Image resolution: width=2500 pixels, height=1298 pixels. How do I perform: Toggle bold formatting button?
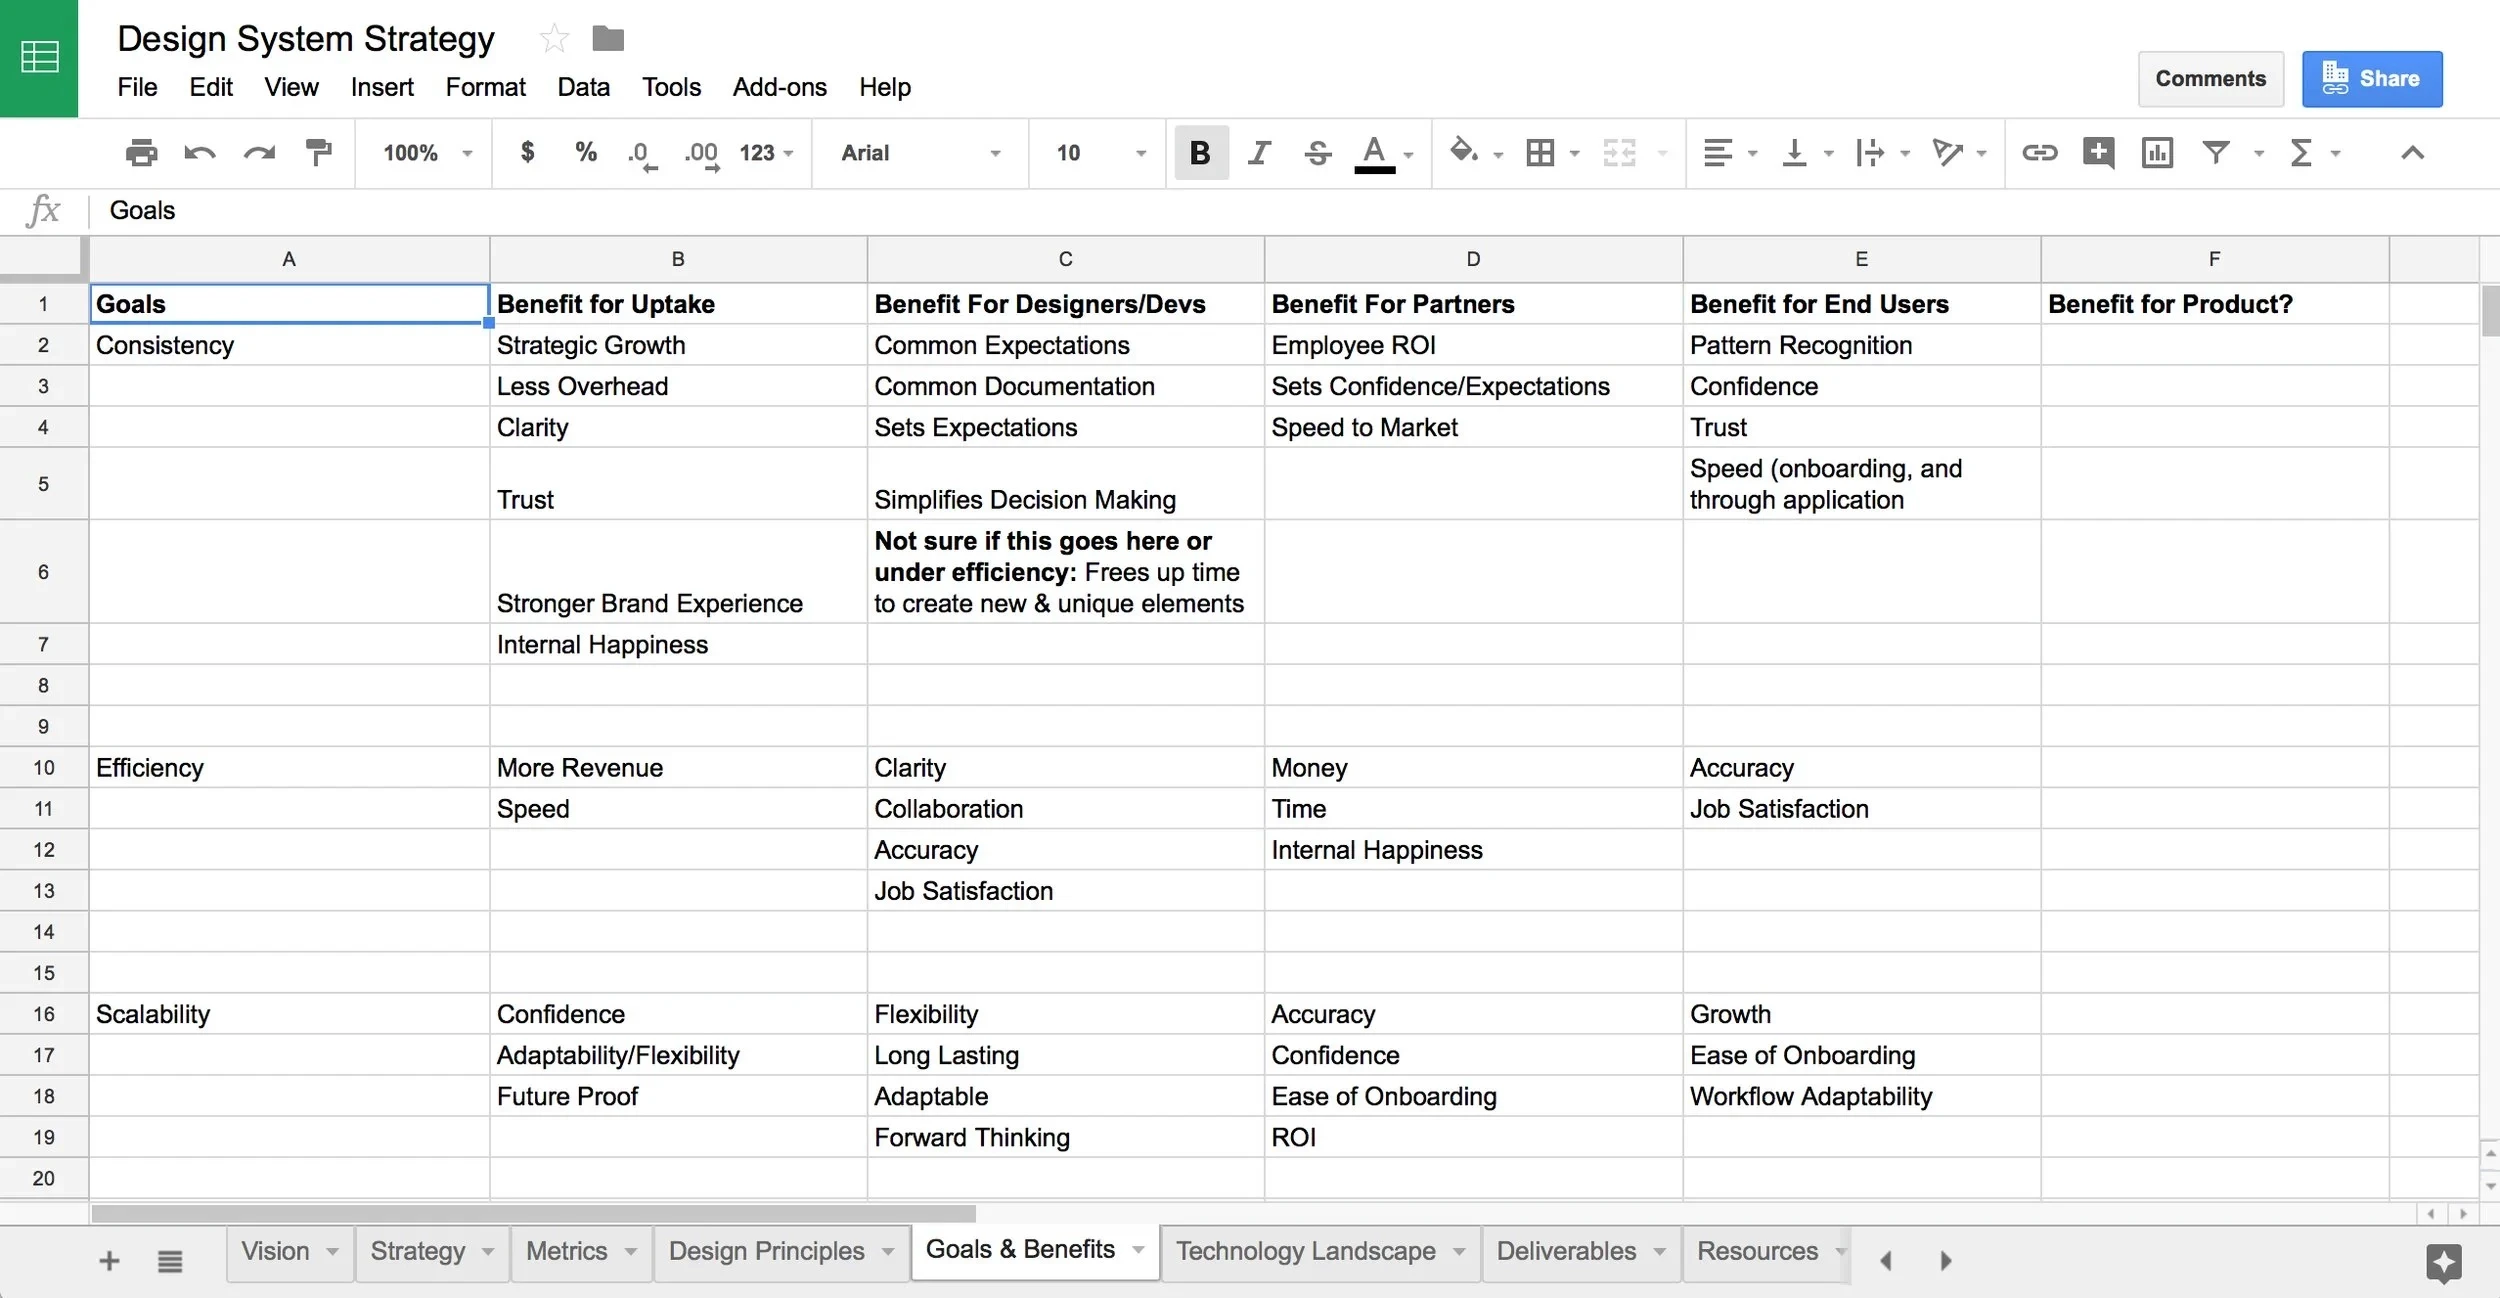click(1200, 153)
